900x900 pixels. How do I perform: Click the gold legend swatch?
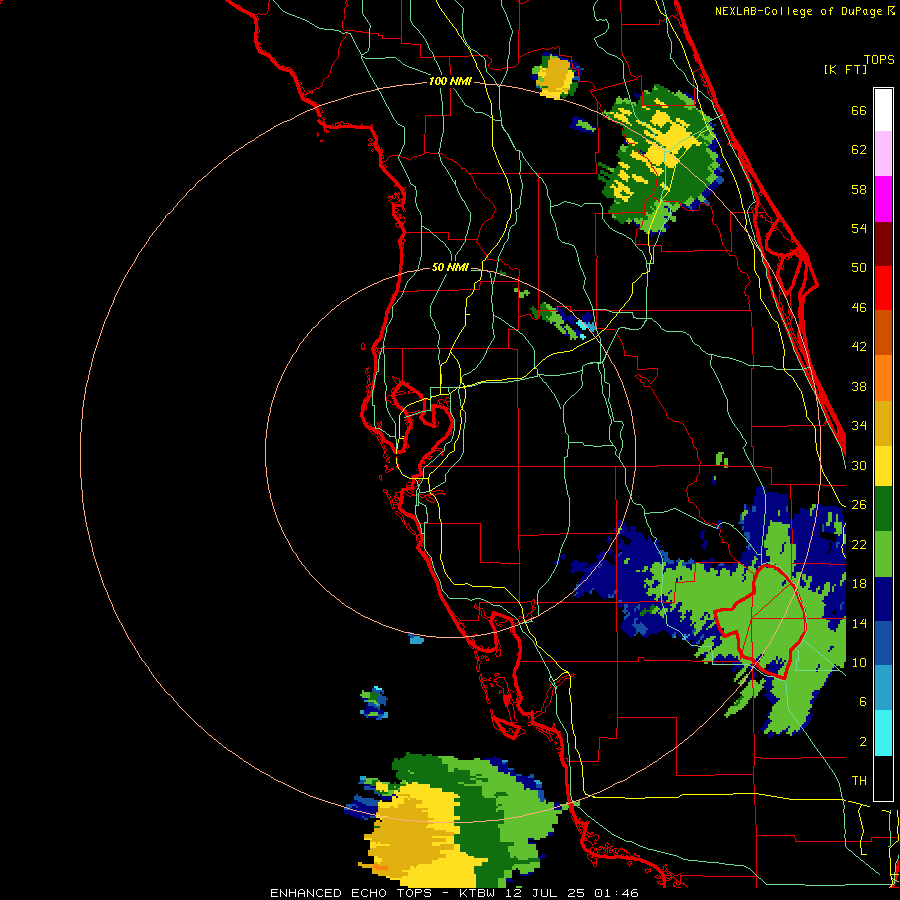(883, 423)
